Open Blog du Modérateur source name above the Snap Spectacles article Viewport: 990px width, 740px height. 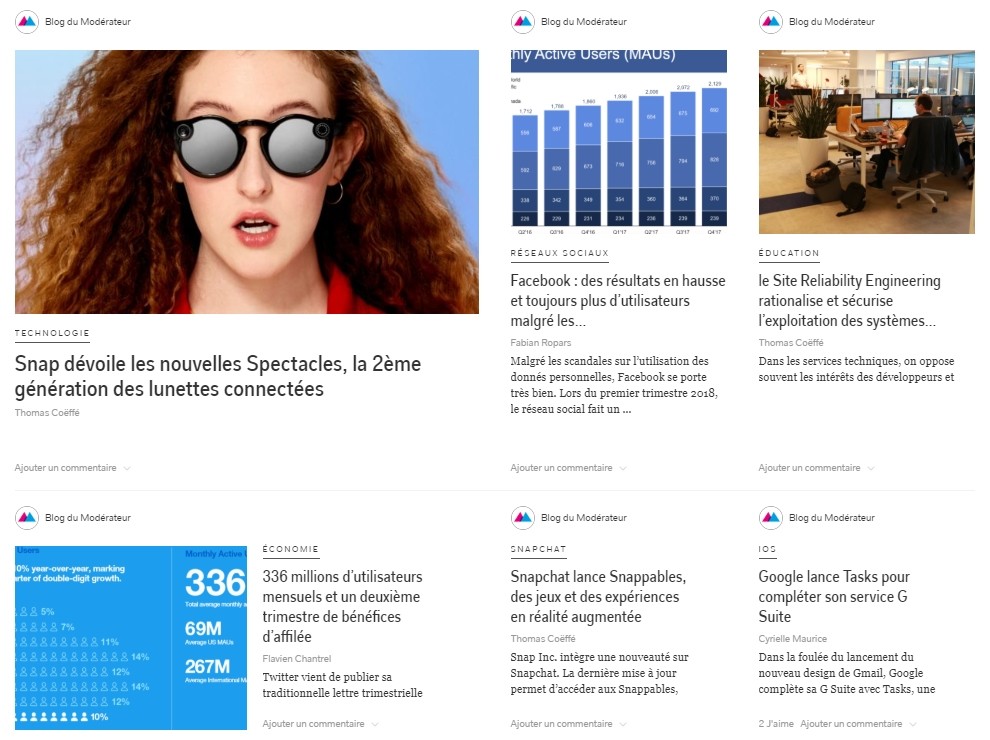[x=88, y=22]
